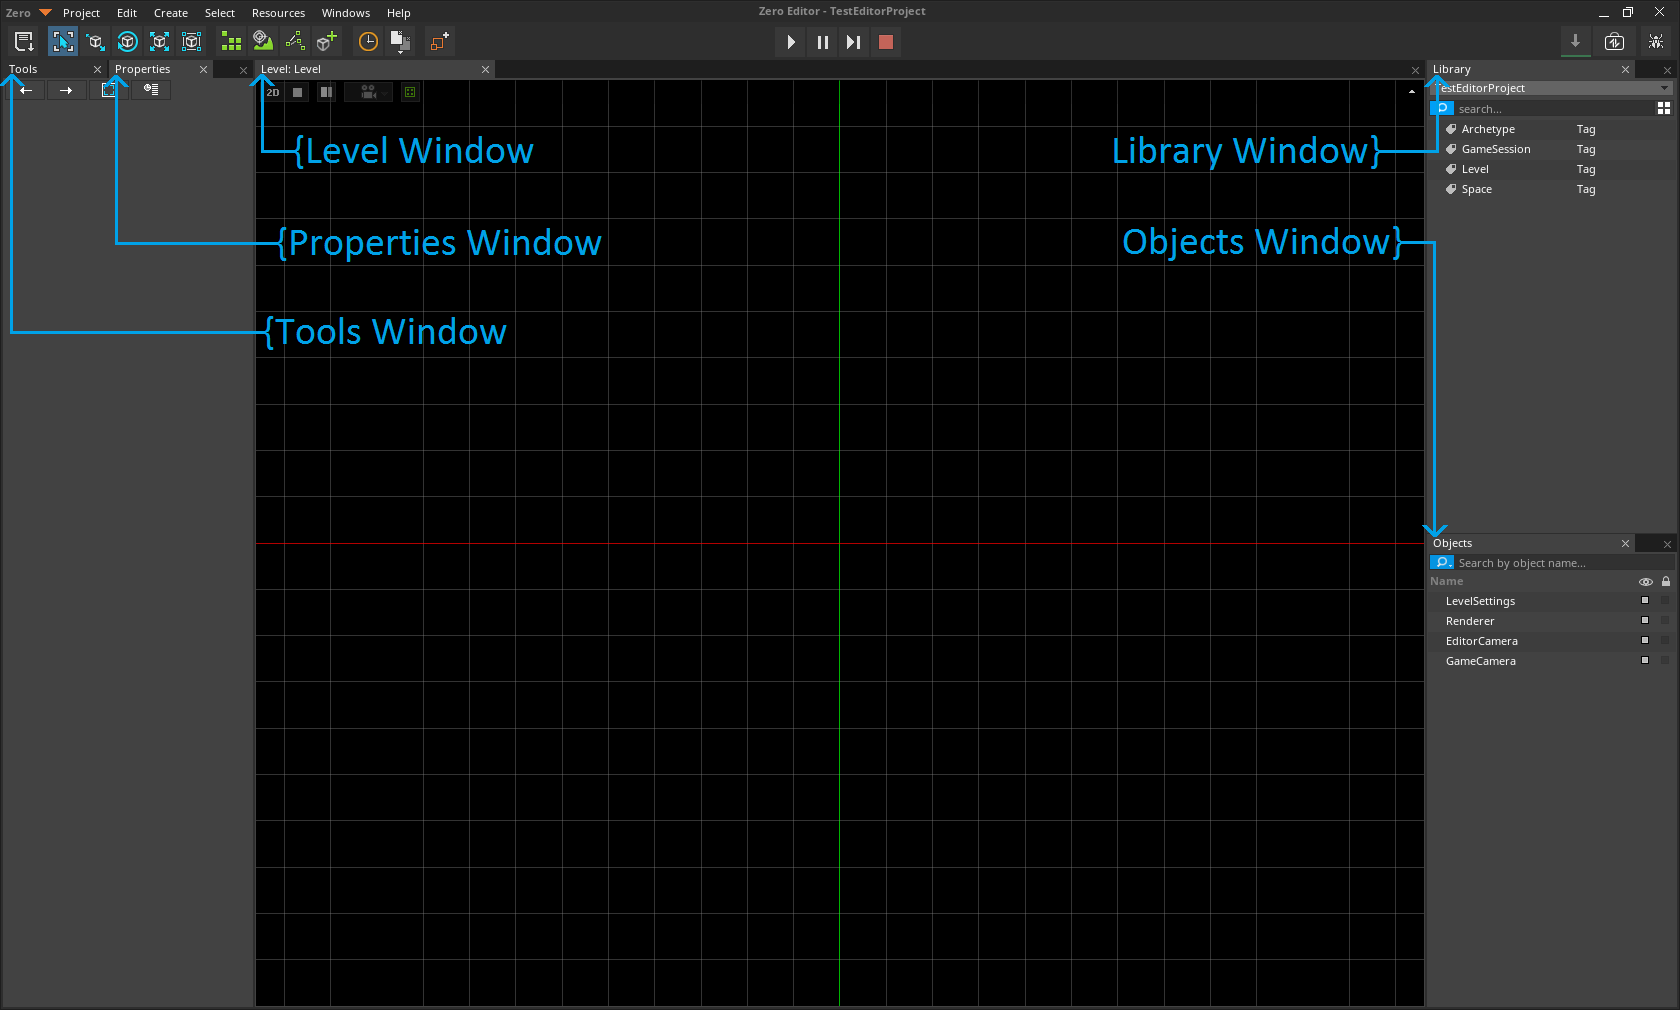Click the green tile grid icon
The height and width of the screenshot is (1010, 1680).
(x=231, y=42)
